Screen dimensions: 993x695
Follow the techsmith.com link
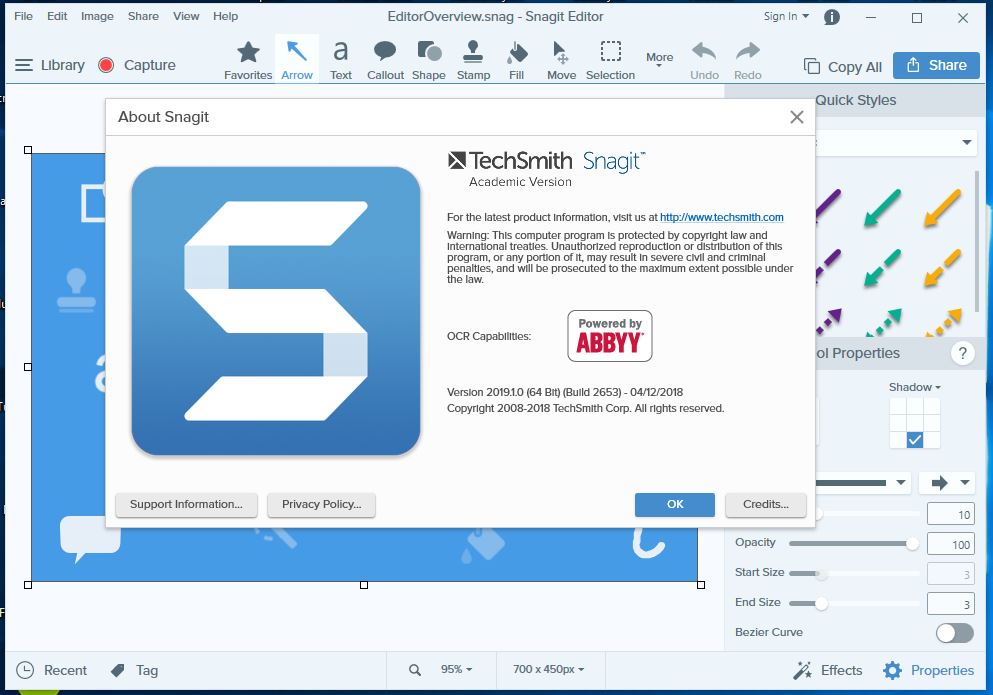tap(721, 217)
